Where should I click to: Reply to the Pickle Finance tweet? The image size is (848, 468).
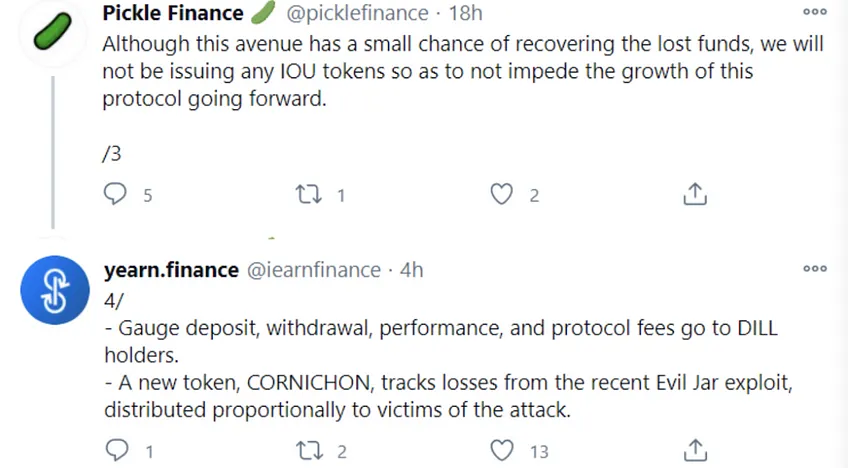[115, 194]
